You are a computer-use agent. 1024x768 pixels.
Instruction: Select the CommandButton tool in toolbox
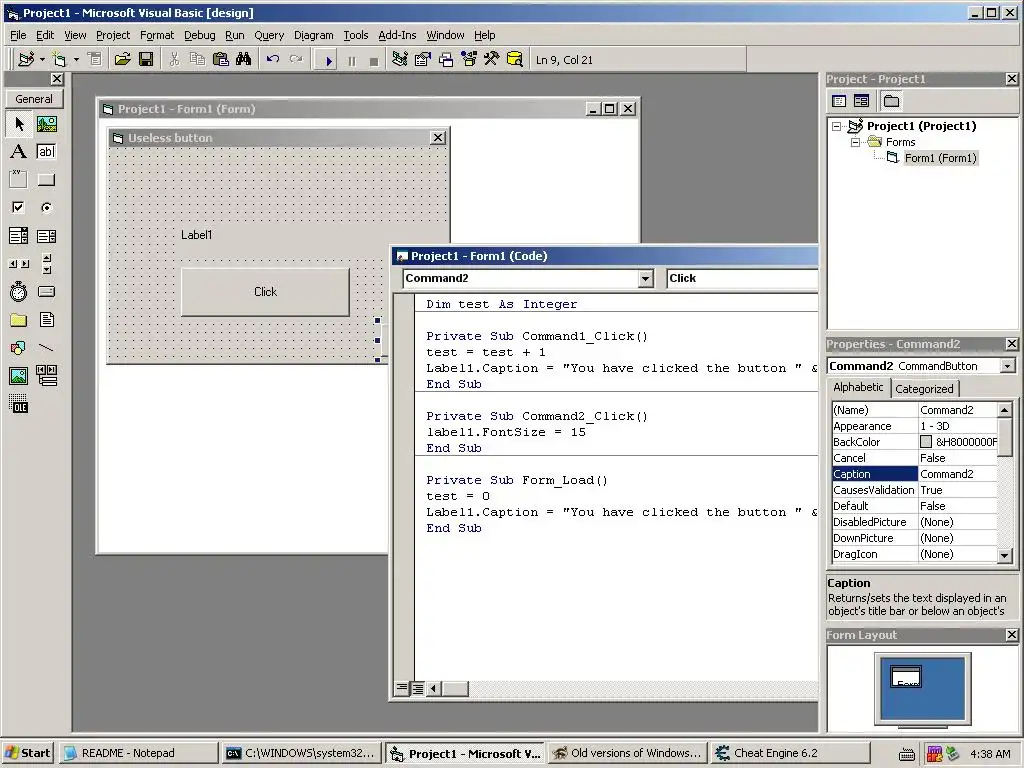tap(46, 180)
